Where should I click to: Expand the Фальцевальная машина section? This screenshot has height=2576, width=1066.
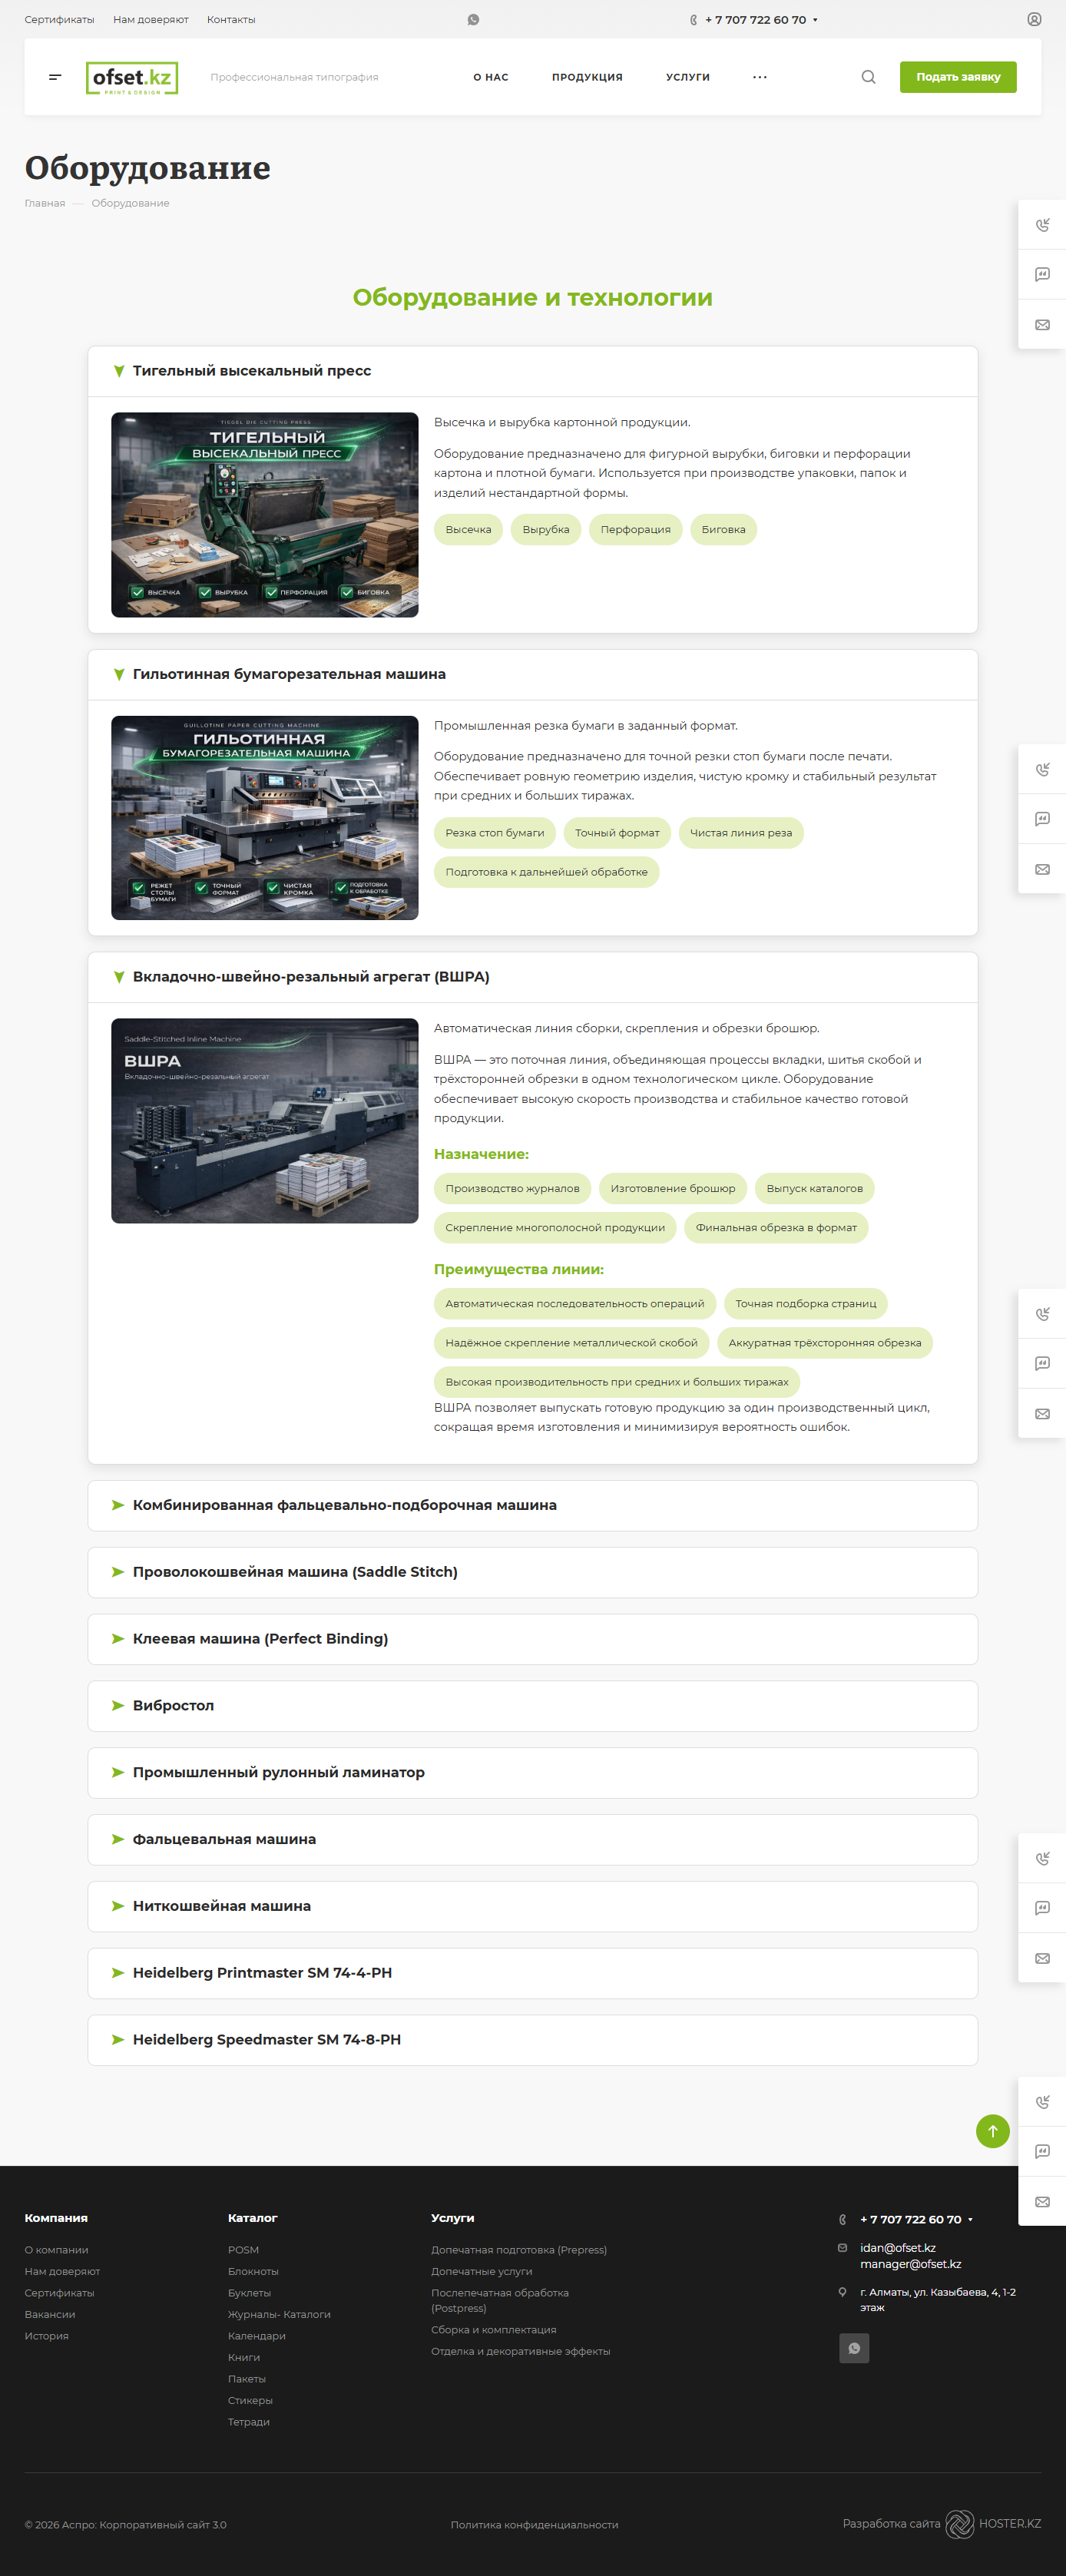pyautogui.click(x=533, y=1839)
